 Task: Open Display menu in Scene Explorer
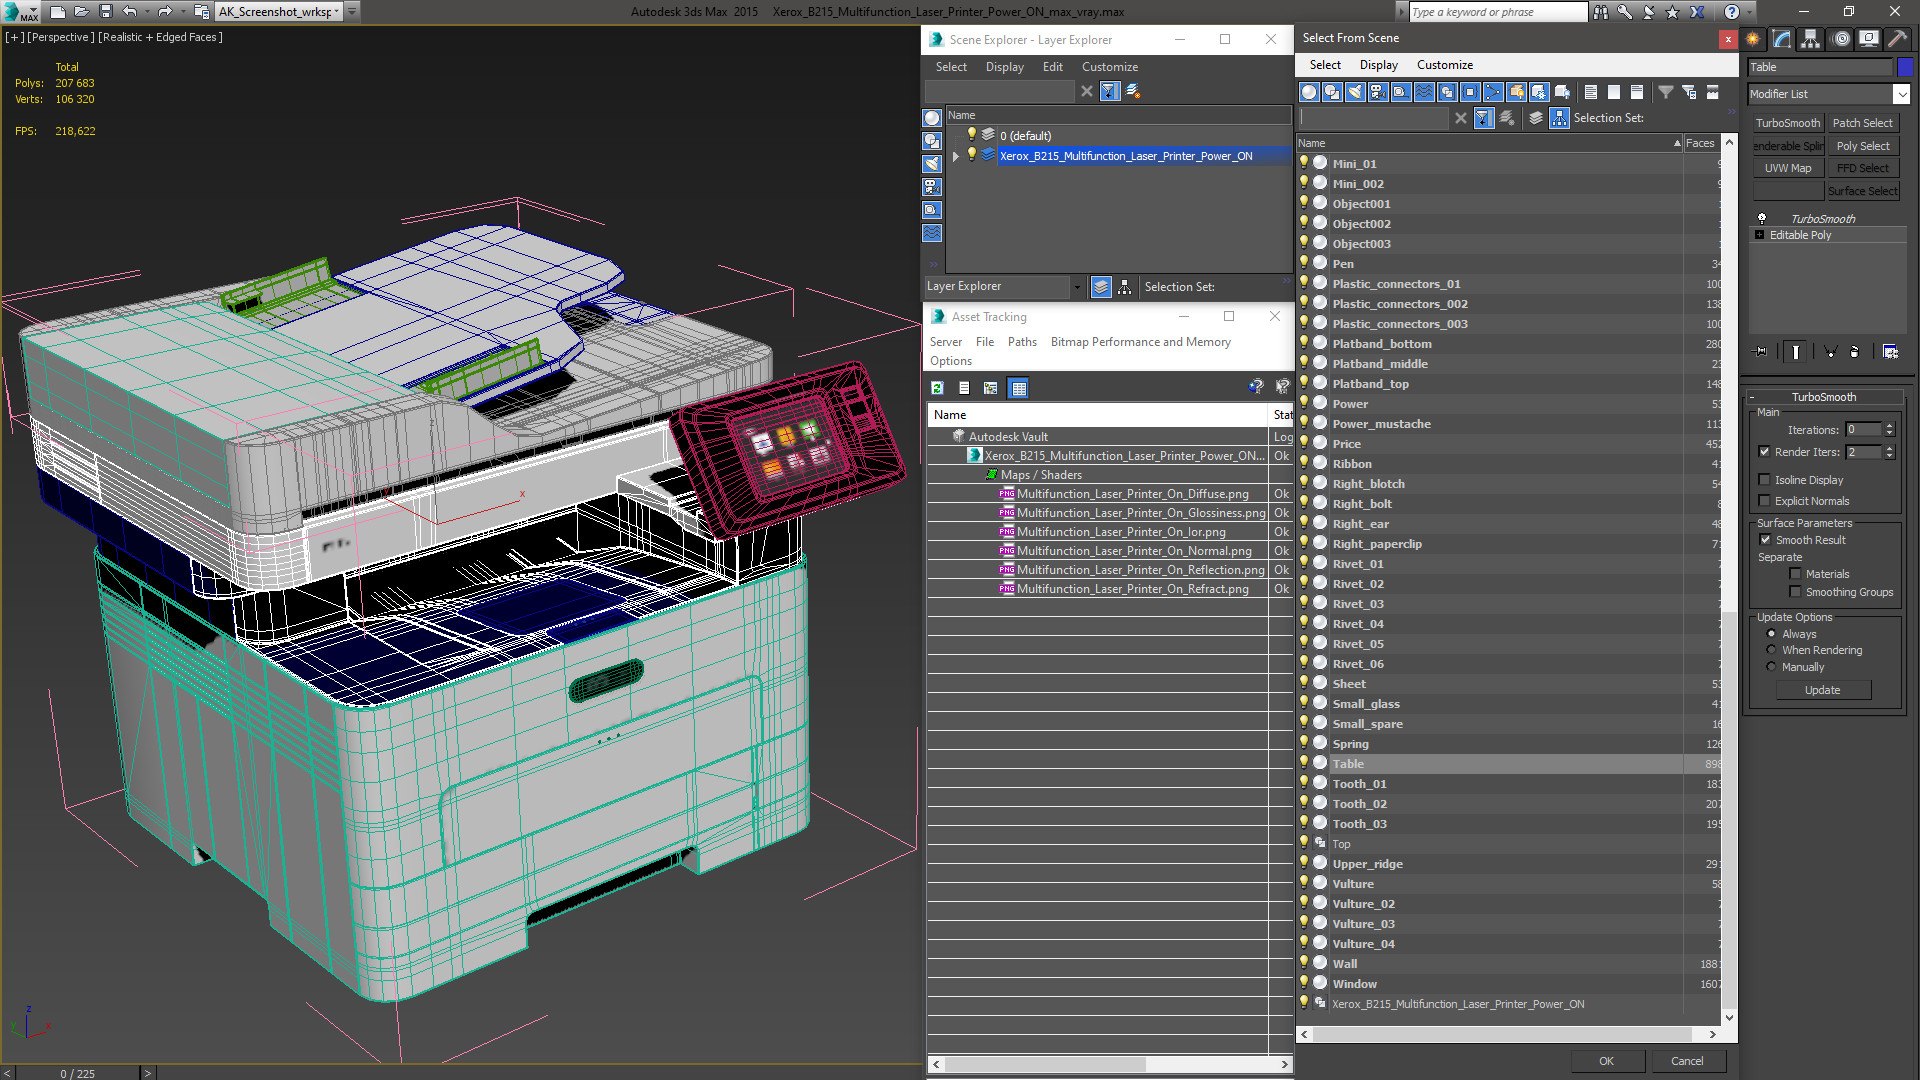(1004, 67)
